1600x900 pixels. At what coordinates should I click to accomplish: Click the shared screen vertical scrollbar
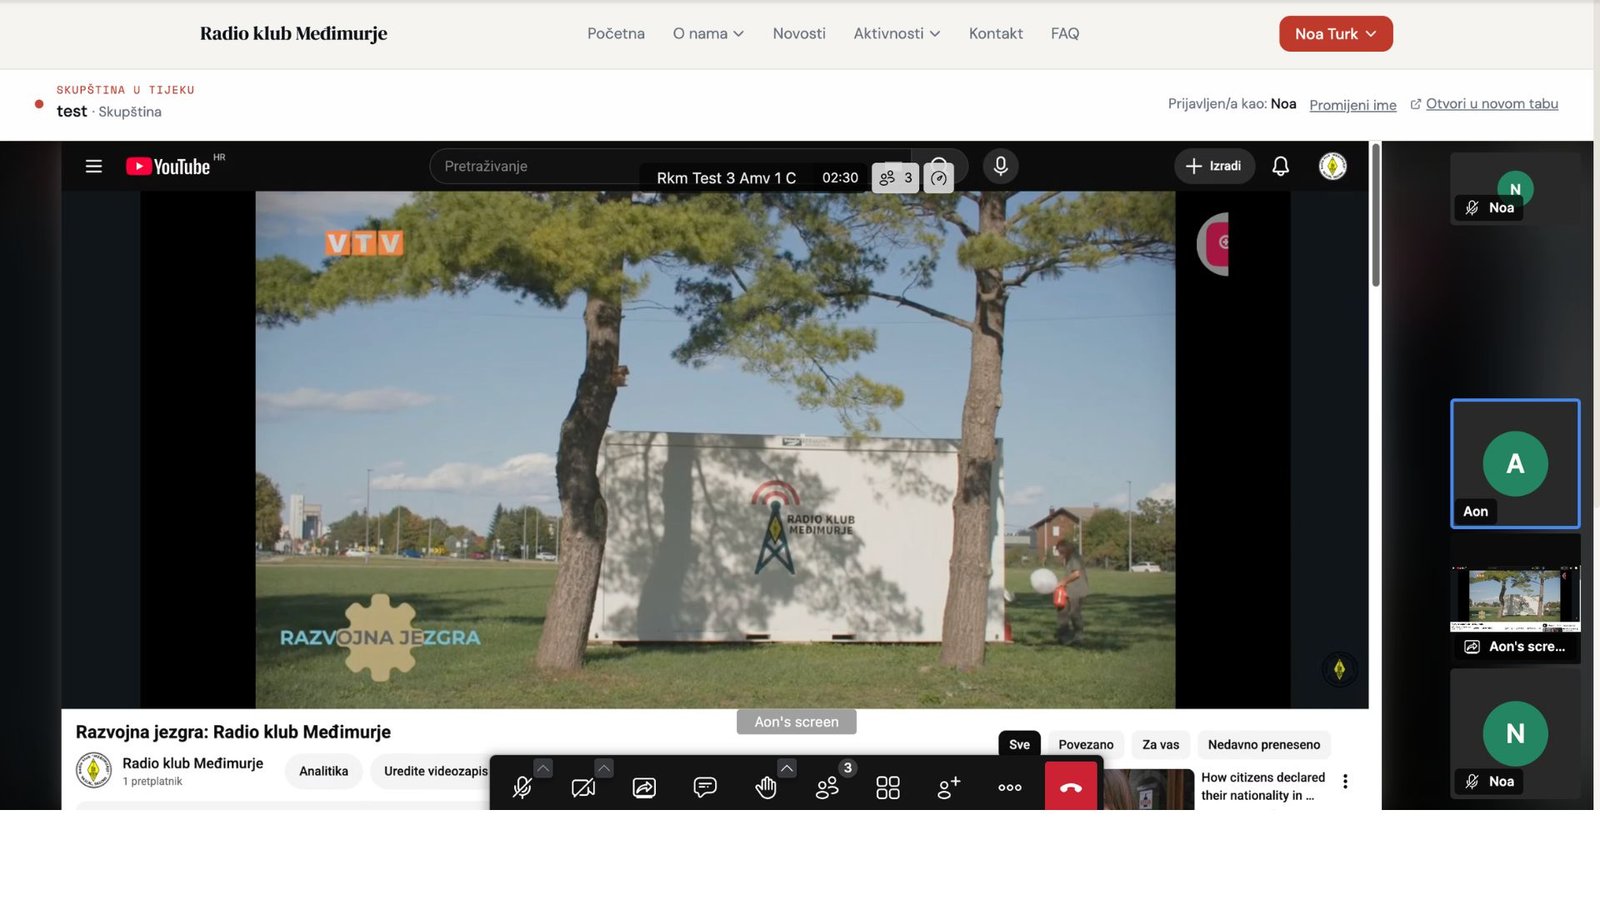point(1375,215)
